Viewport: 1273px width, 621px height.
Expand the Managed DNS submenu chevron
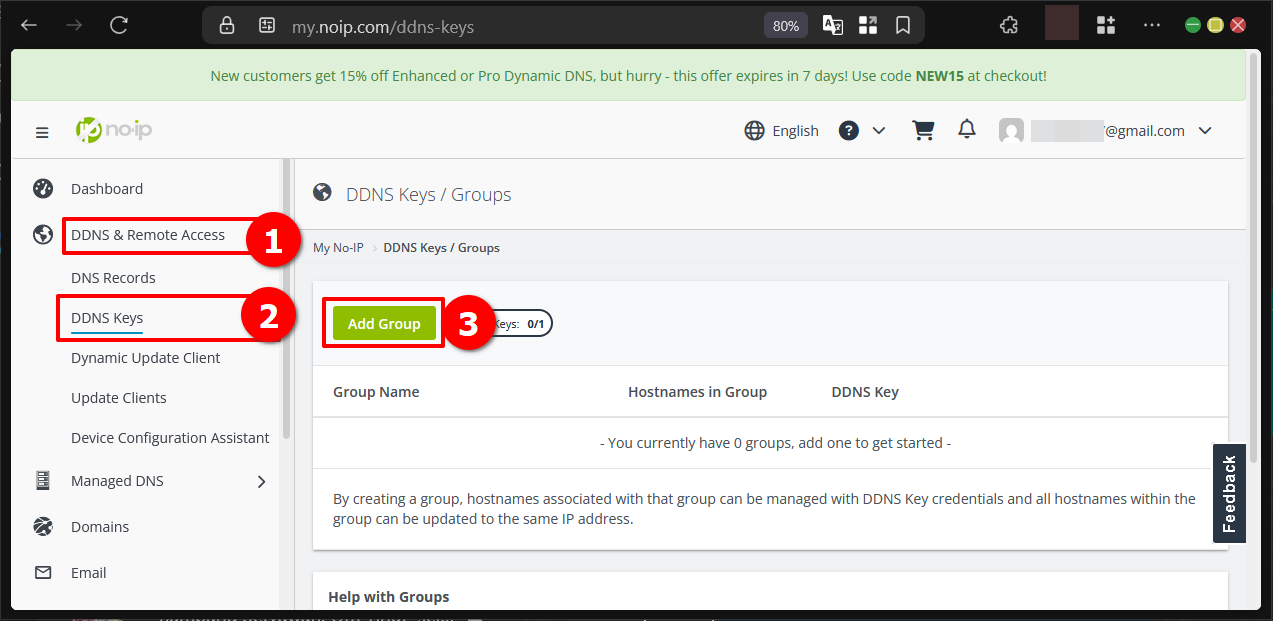click(x=261, y=481)
